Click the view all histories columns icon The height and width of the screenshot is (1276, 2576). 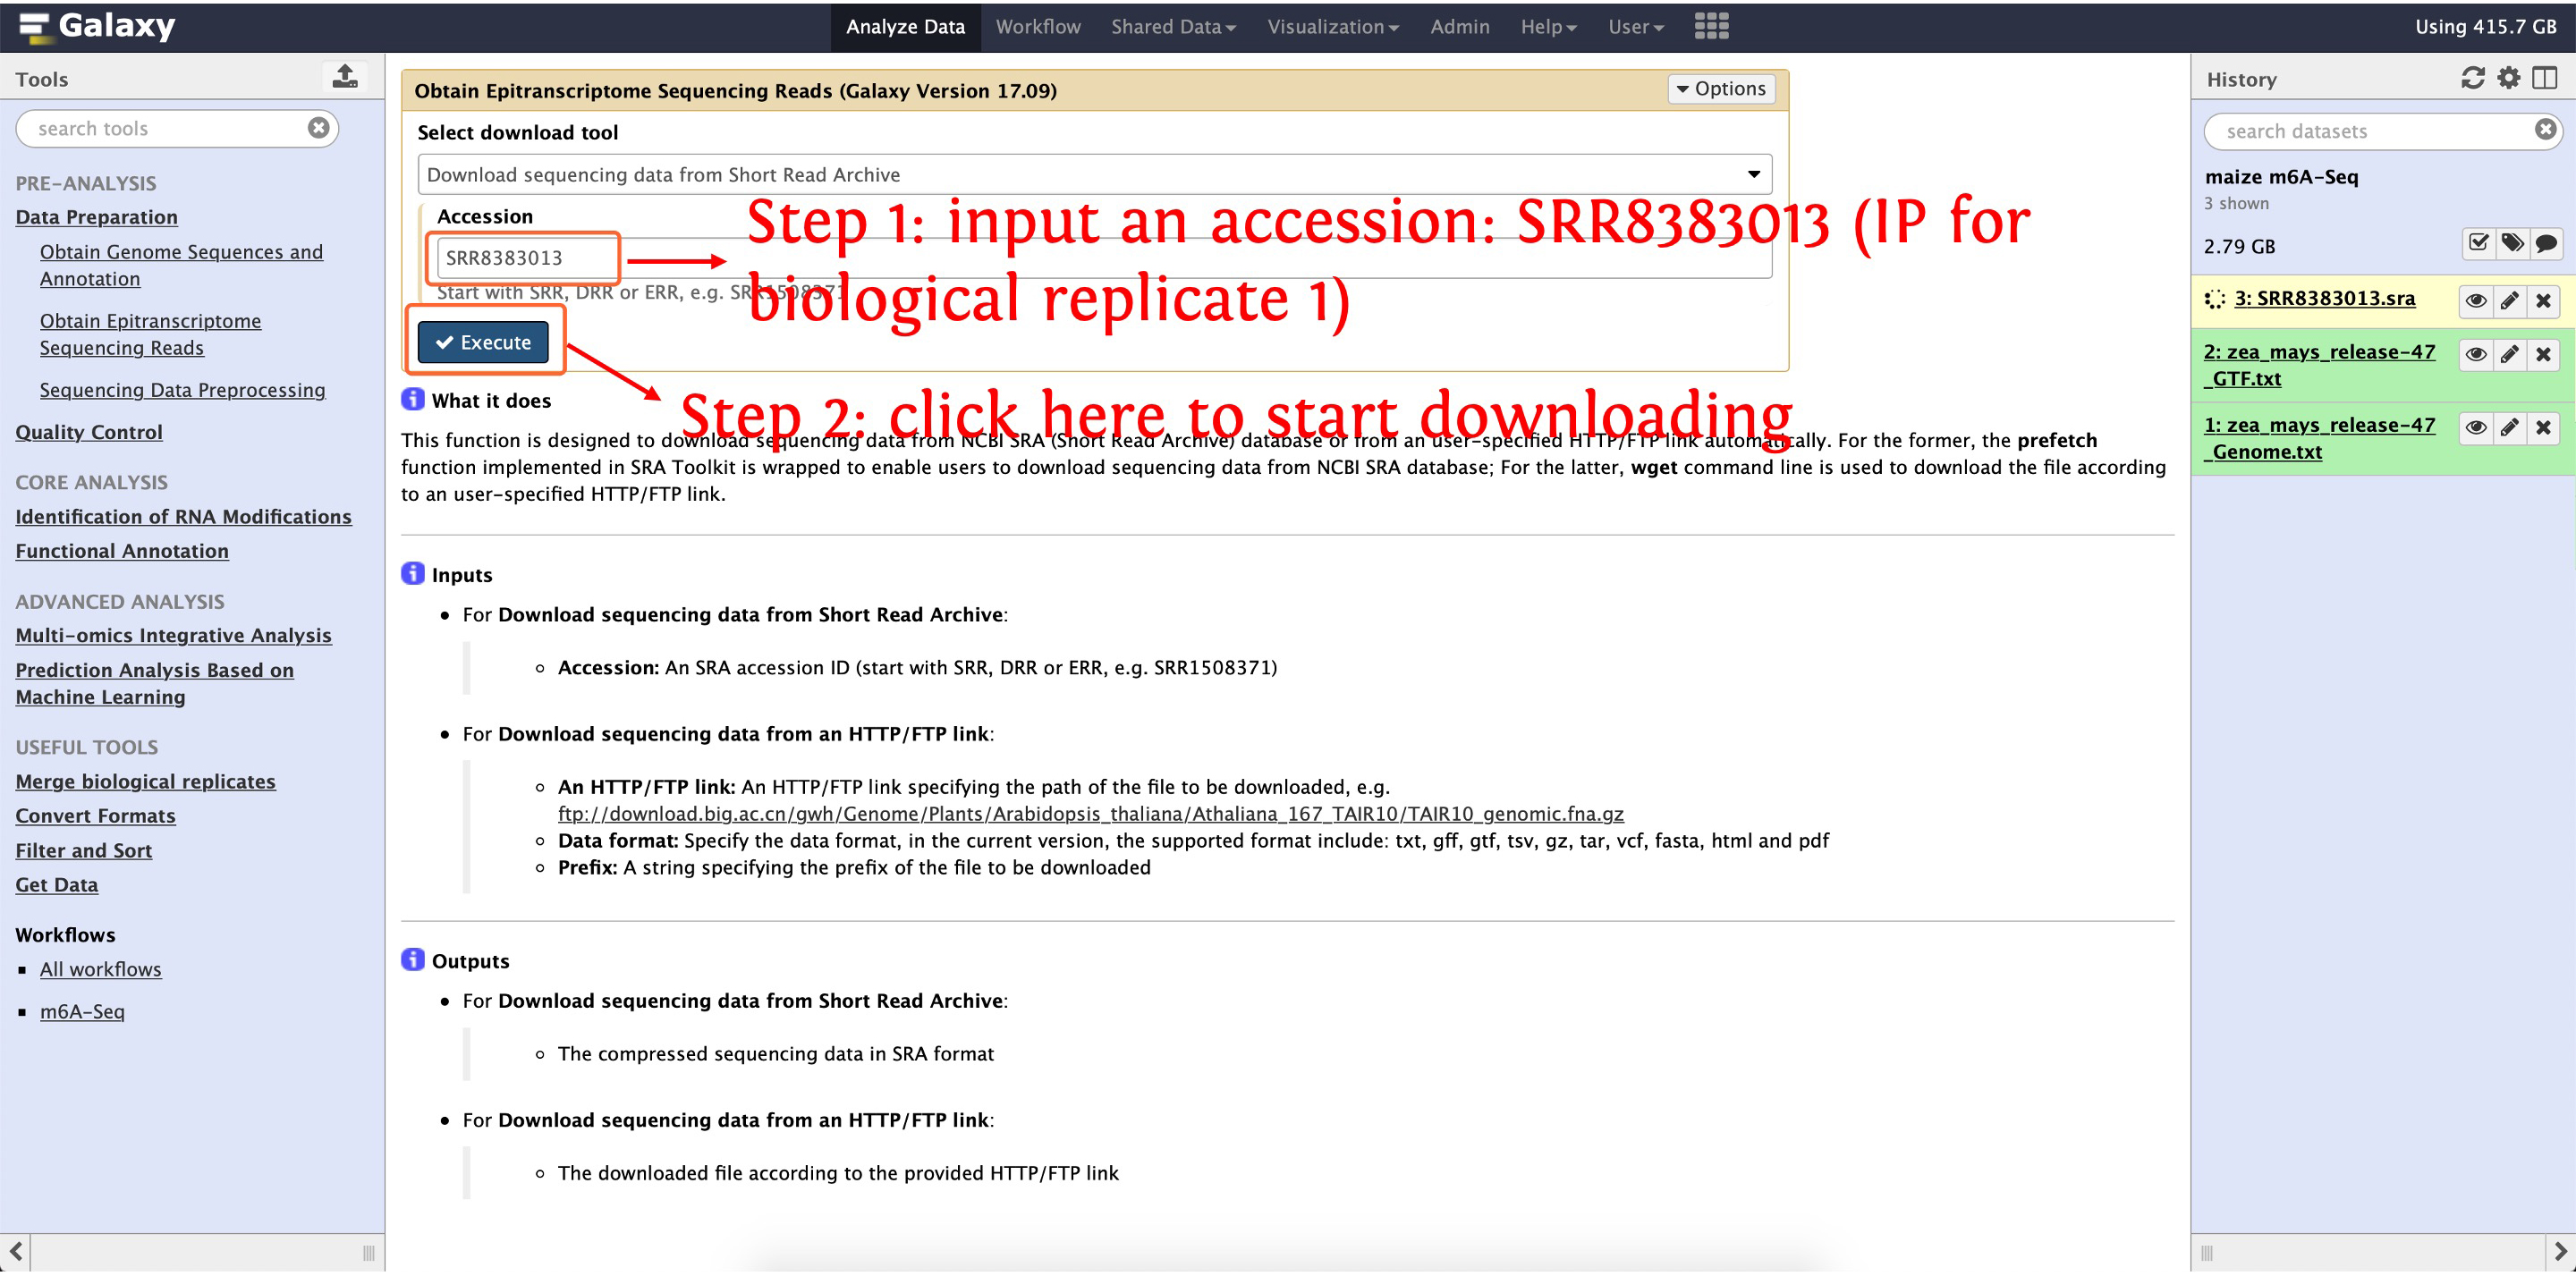click(2544, 78)
